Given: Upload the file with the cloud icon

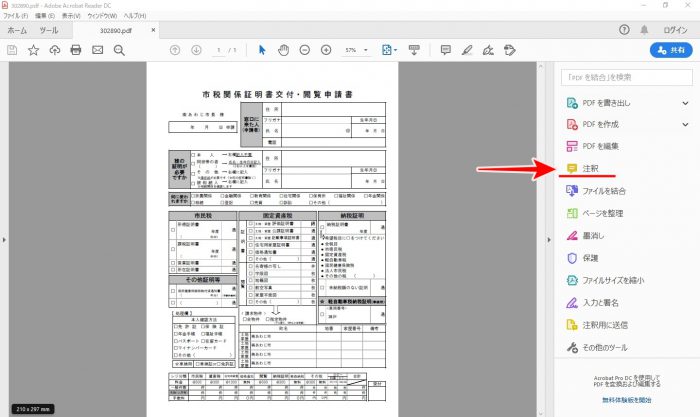Looking at the screenshot, I should pos(54,50).
